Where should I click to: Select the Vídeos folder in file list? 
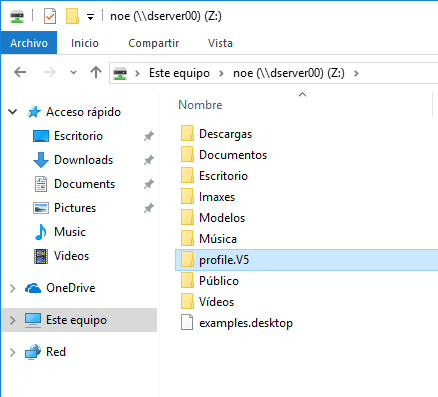coord(217,302)
